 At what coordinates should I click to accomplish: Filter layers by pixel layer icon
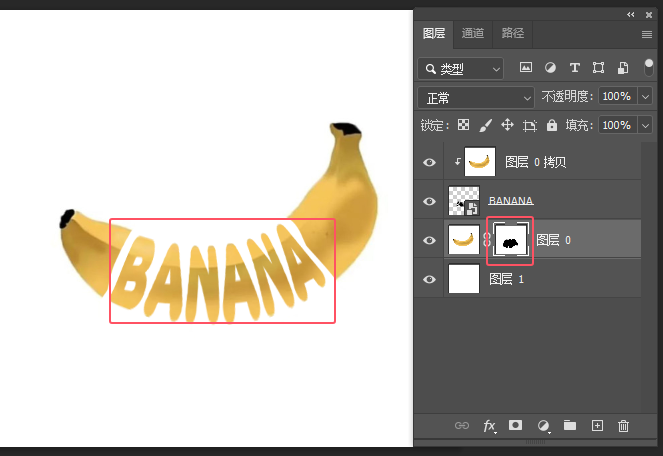pyautogui.click(x=526, y=67)
